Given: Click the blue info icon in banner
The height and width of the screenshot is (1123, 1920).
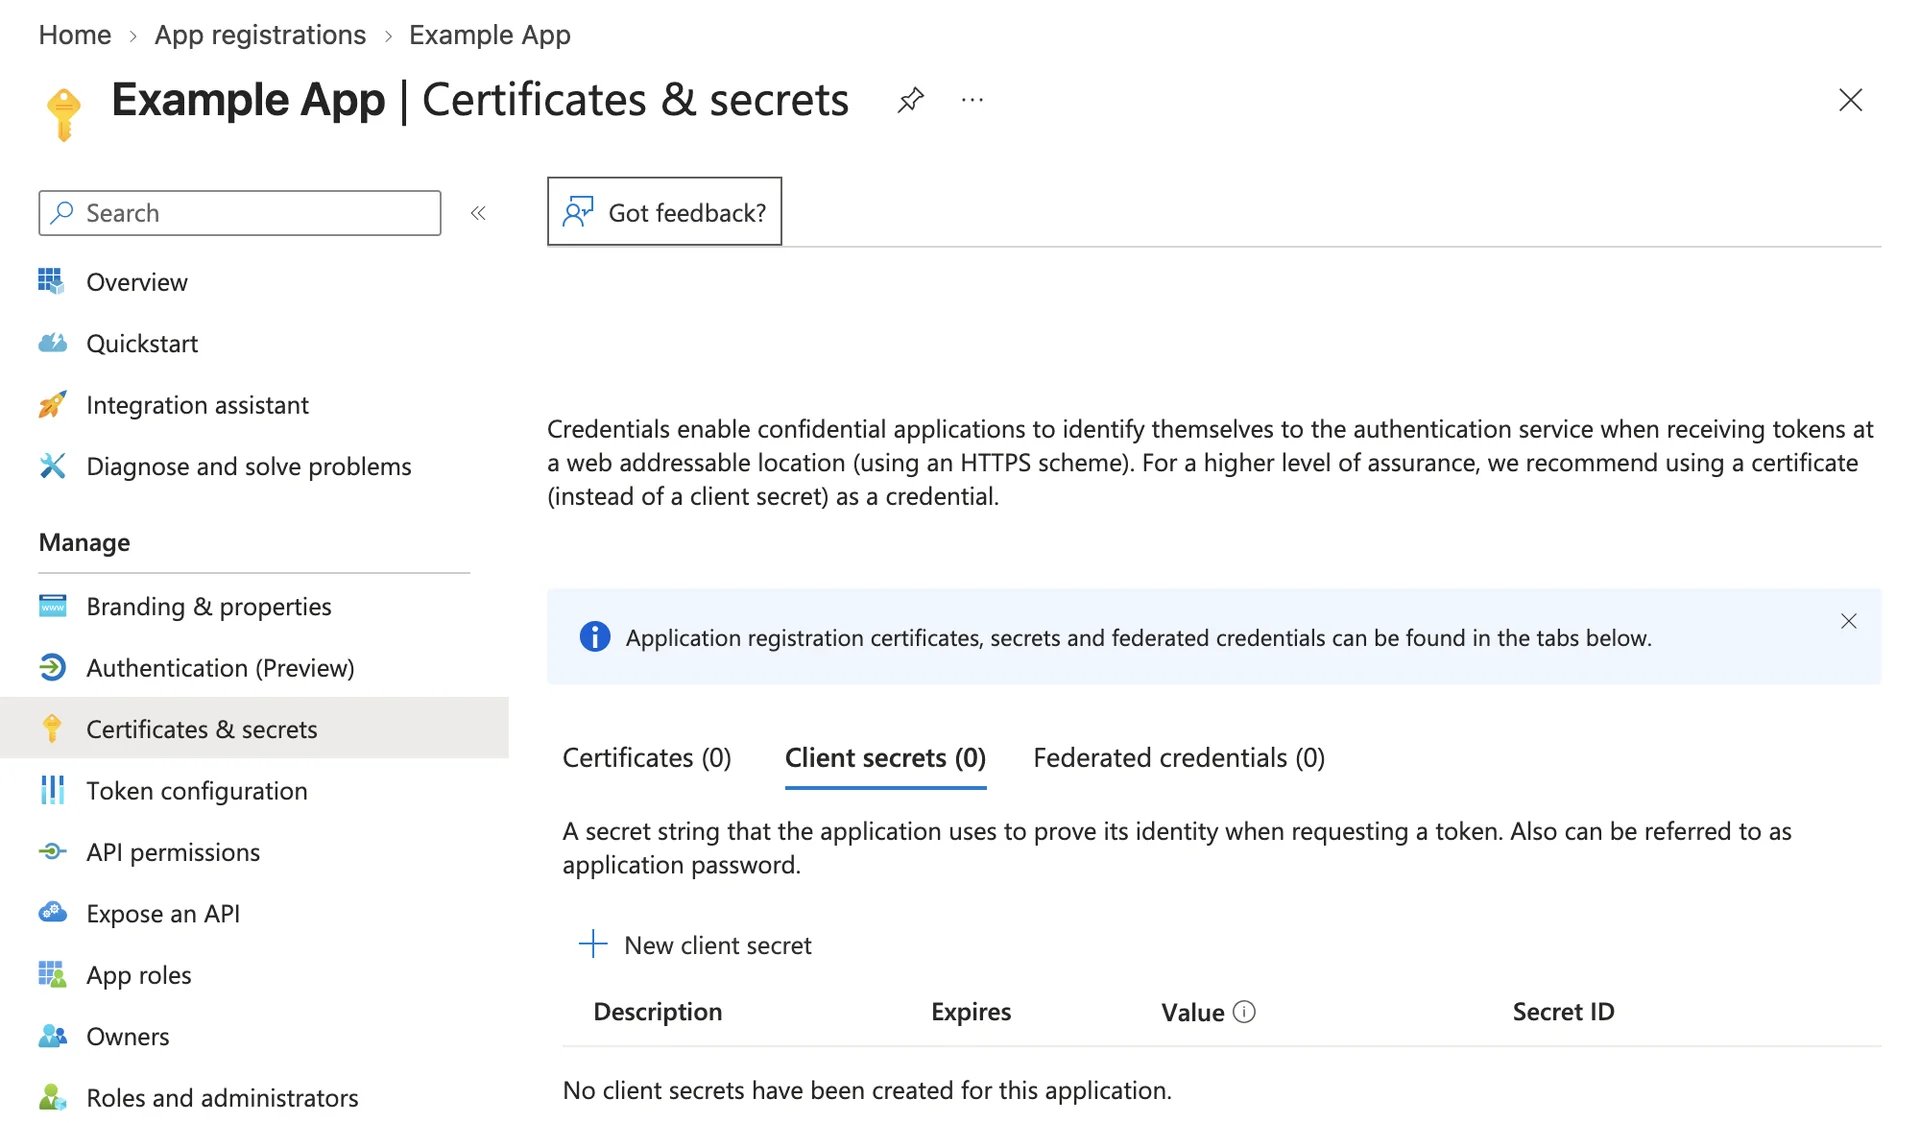Looking at the screenshot, I should click(x=595, y=637).
